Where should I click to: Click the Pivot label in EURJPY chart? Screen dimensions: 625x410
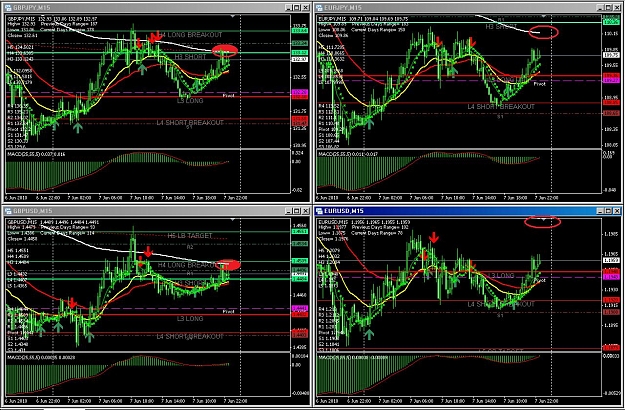[x=539, y=84]
